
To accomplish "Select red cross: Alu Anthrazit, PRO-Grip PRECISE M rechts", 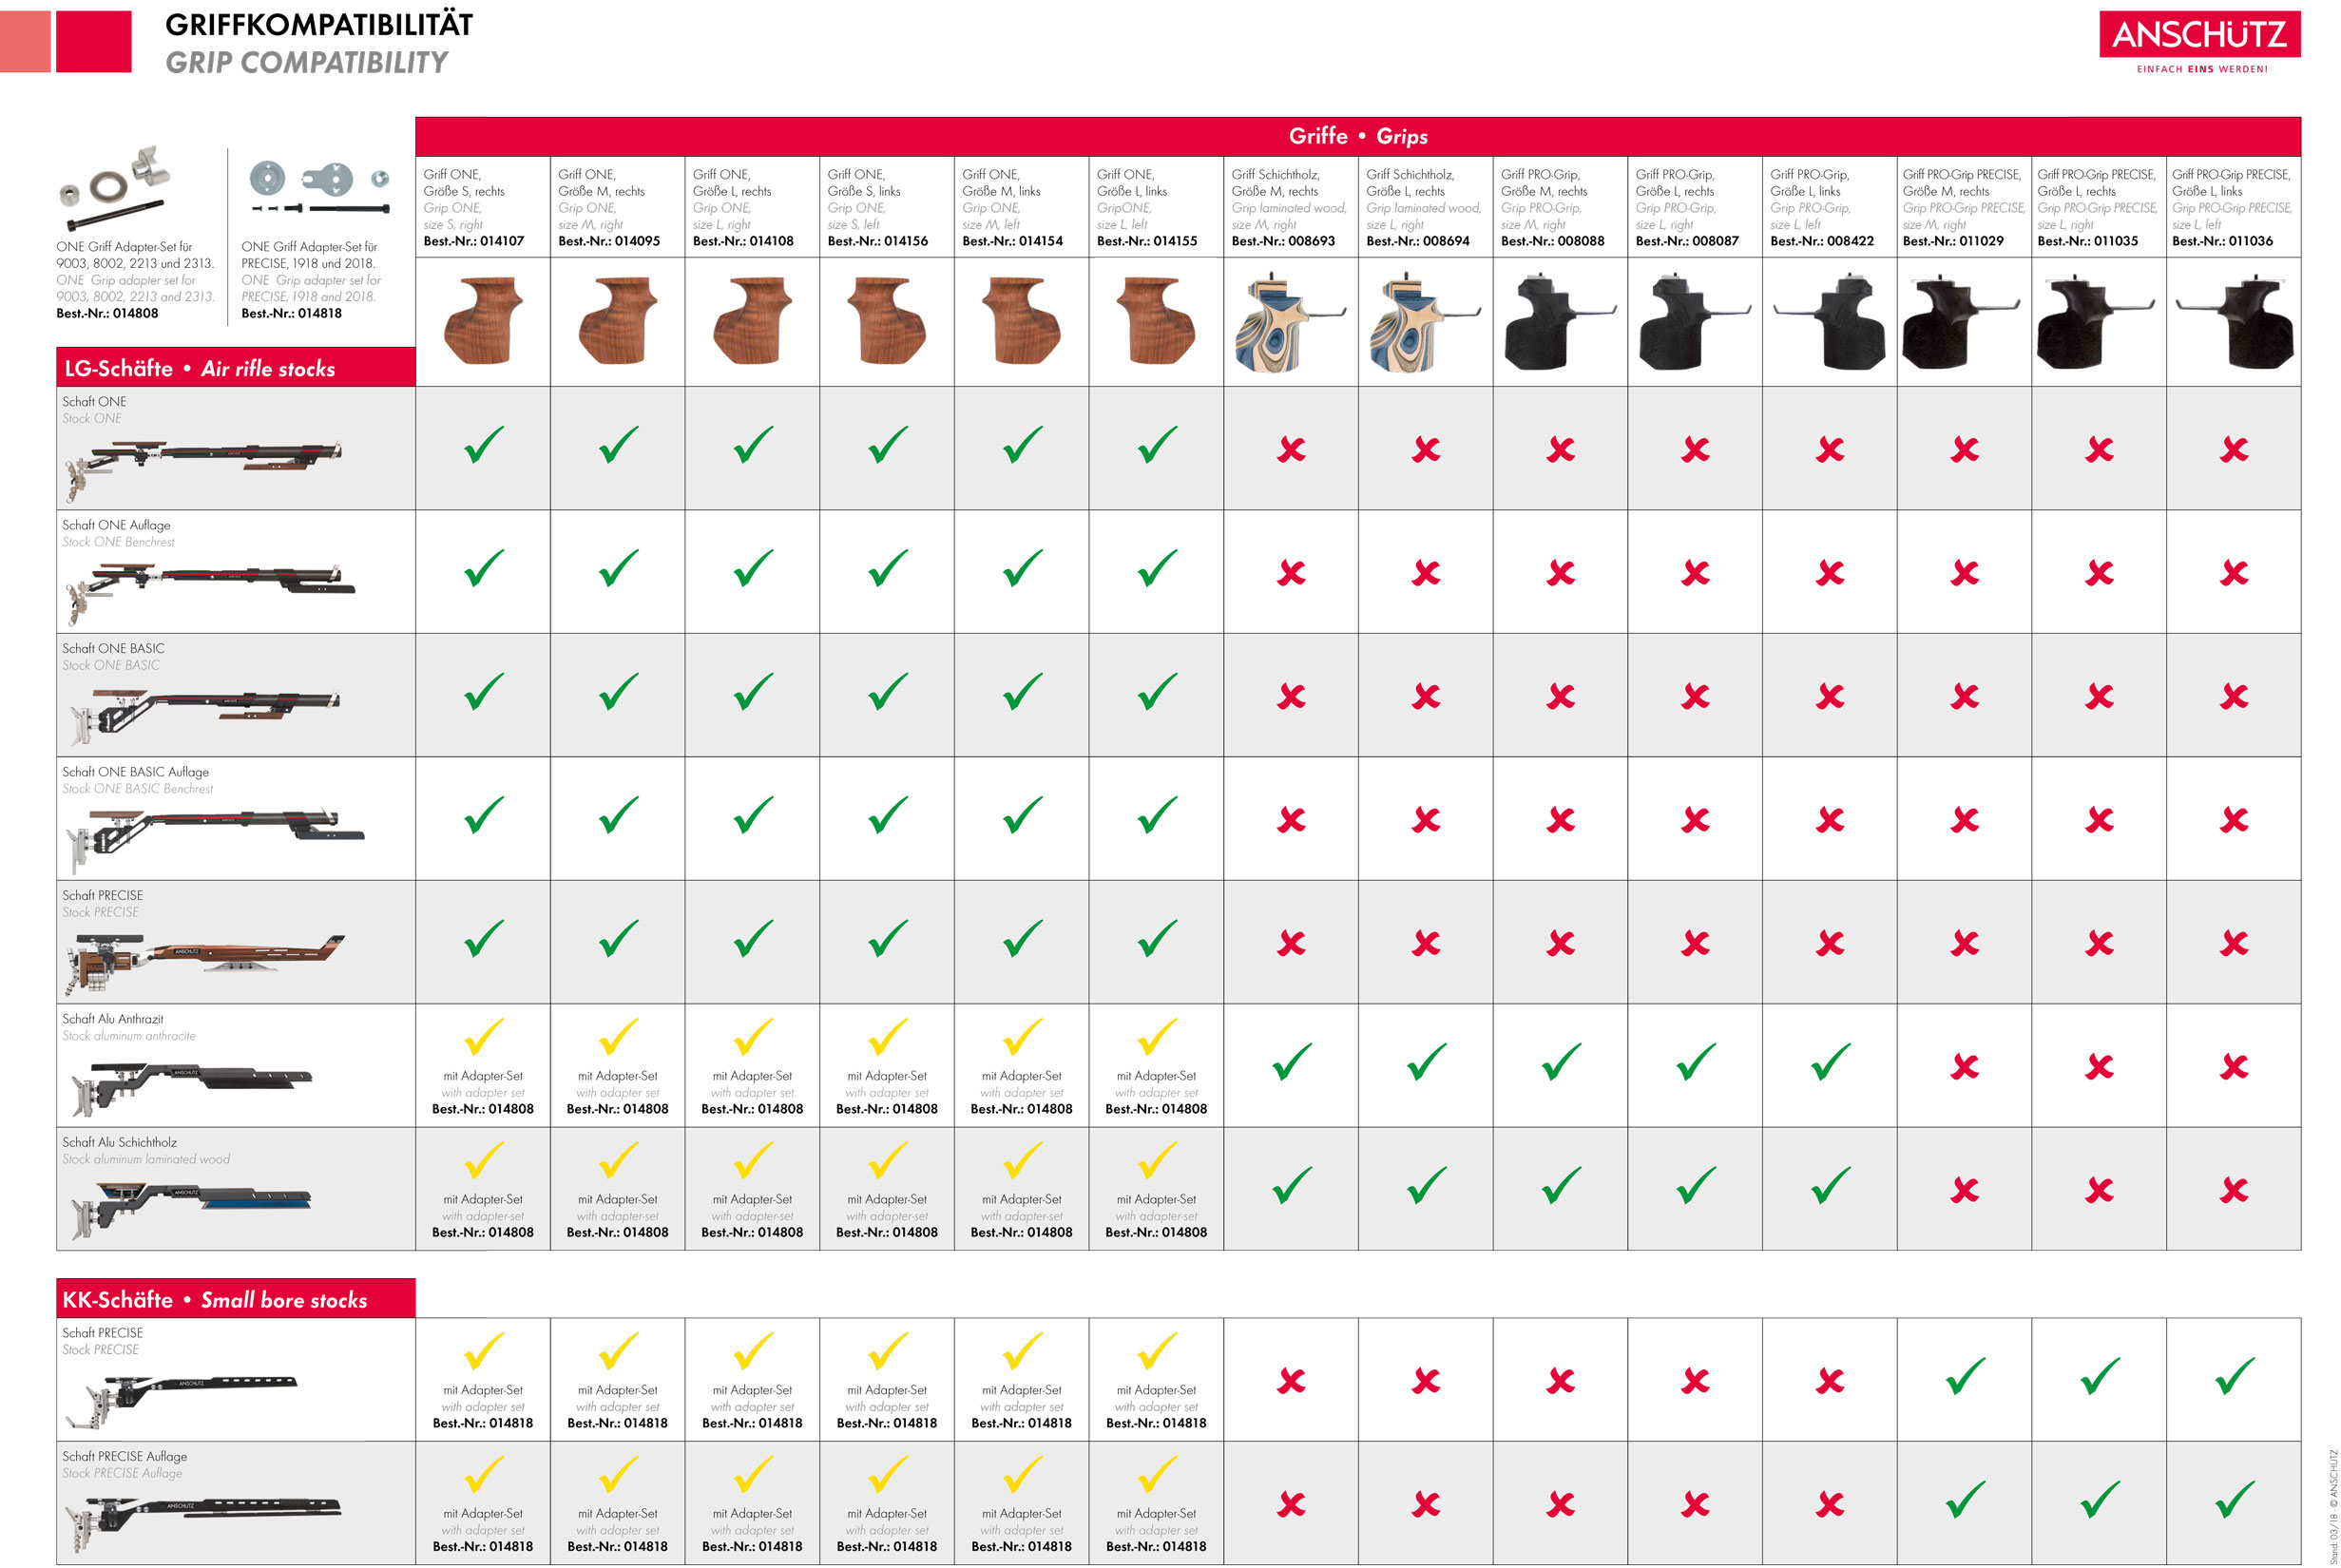I will [x=1965, y=1067].
